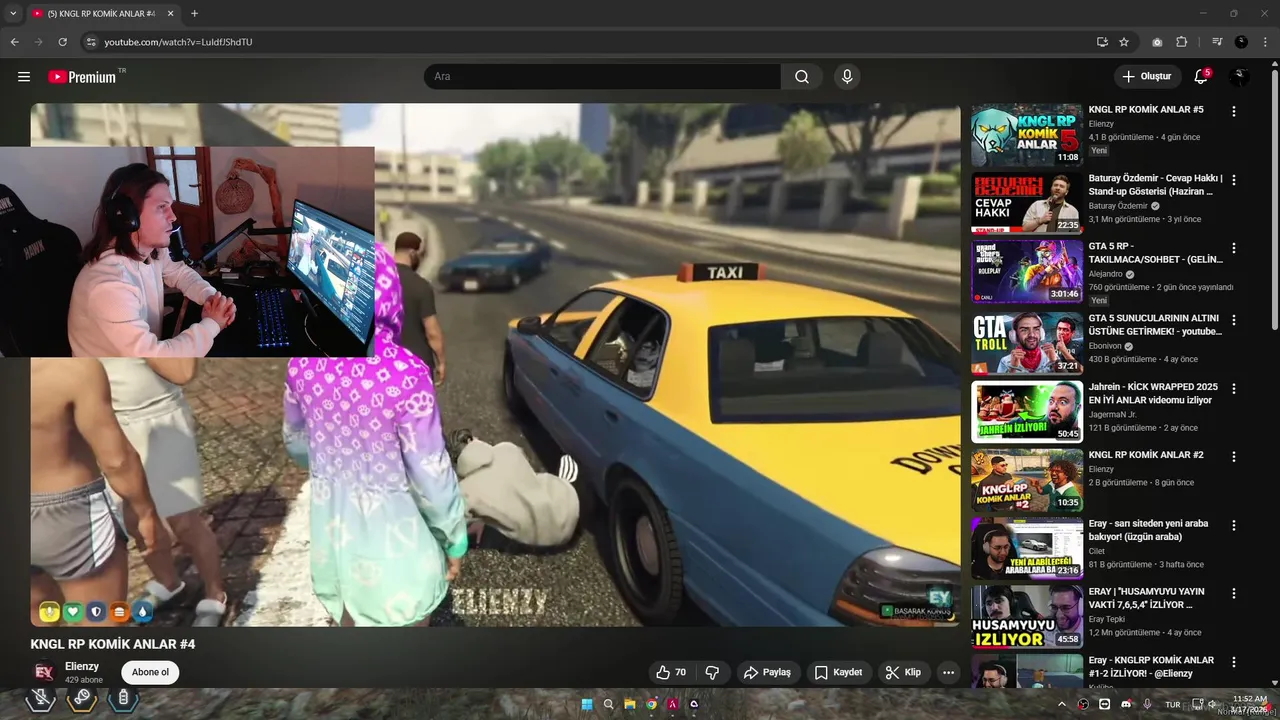Screen dimensions: 1280x720
Task: Save video with Kaydet button
Action: point(838,672)
